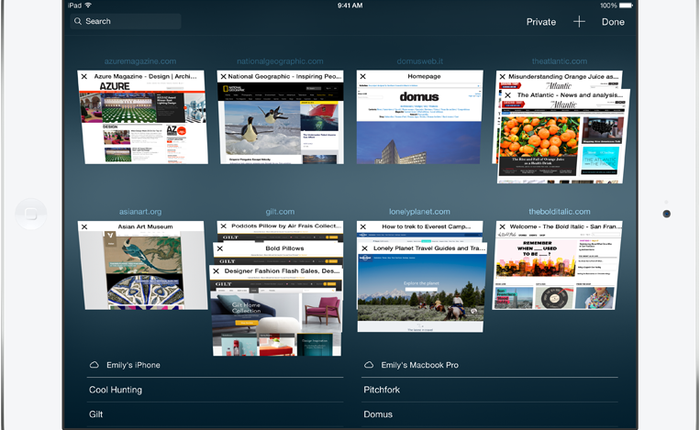Viewport: 700px width, 430px height.
Task: Click the azuremagazine.com group label
Action: tap(140, 61)
